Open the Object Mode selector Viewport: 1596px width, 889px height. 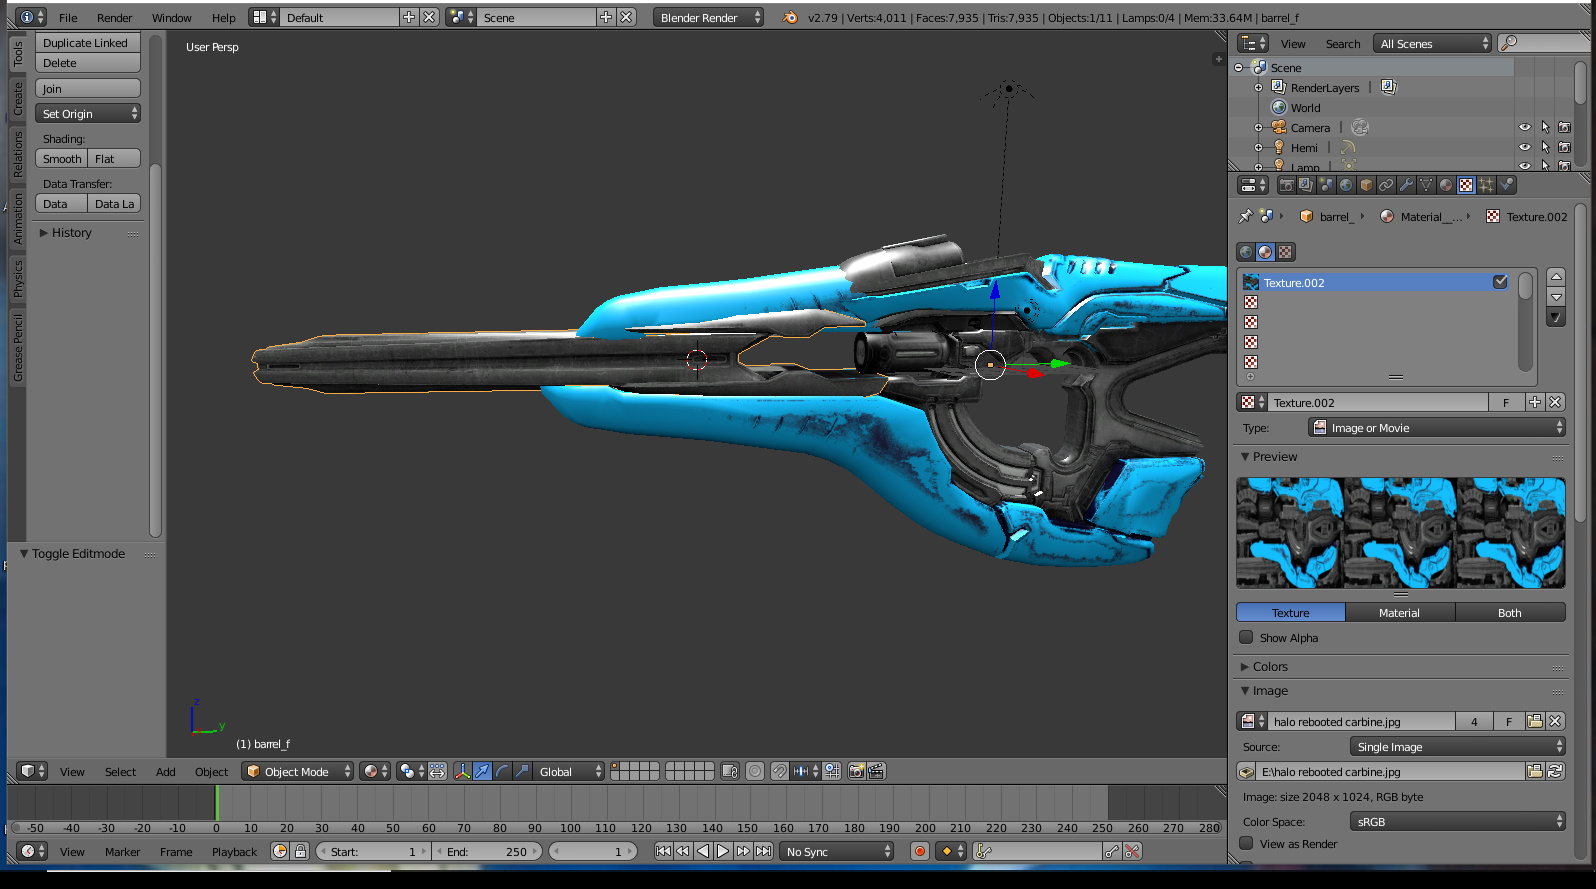(298, 771)
